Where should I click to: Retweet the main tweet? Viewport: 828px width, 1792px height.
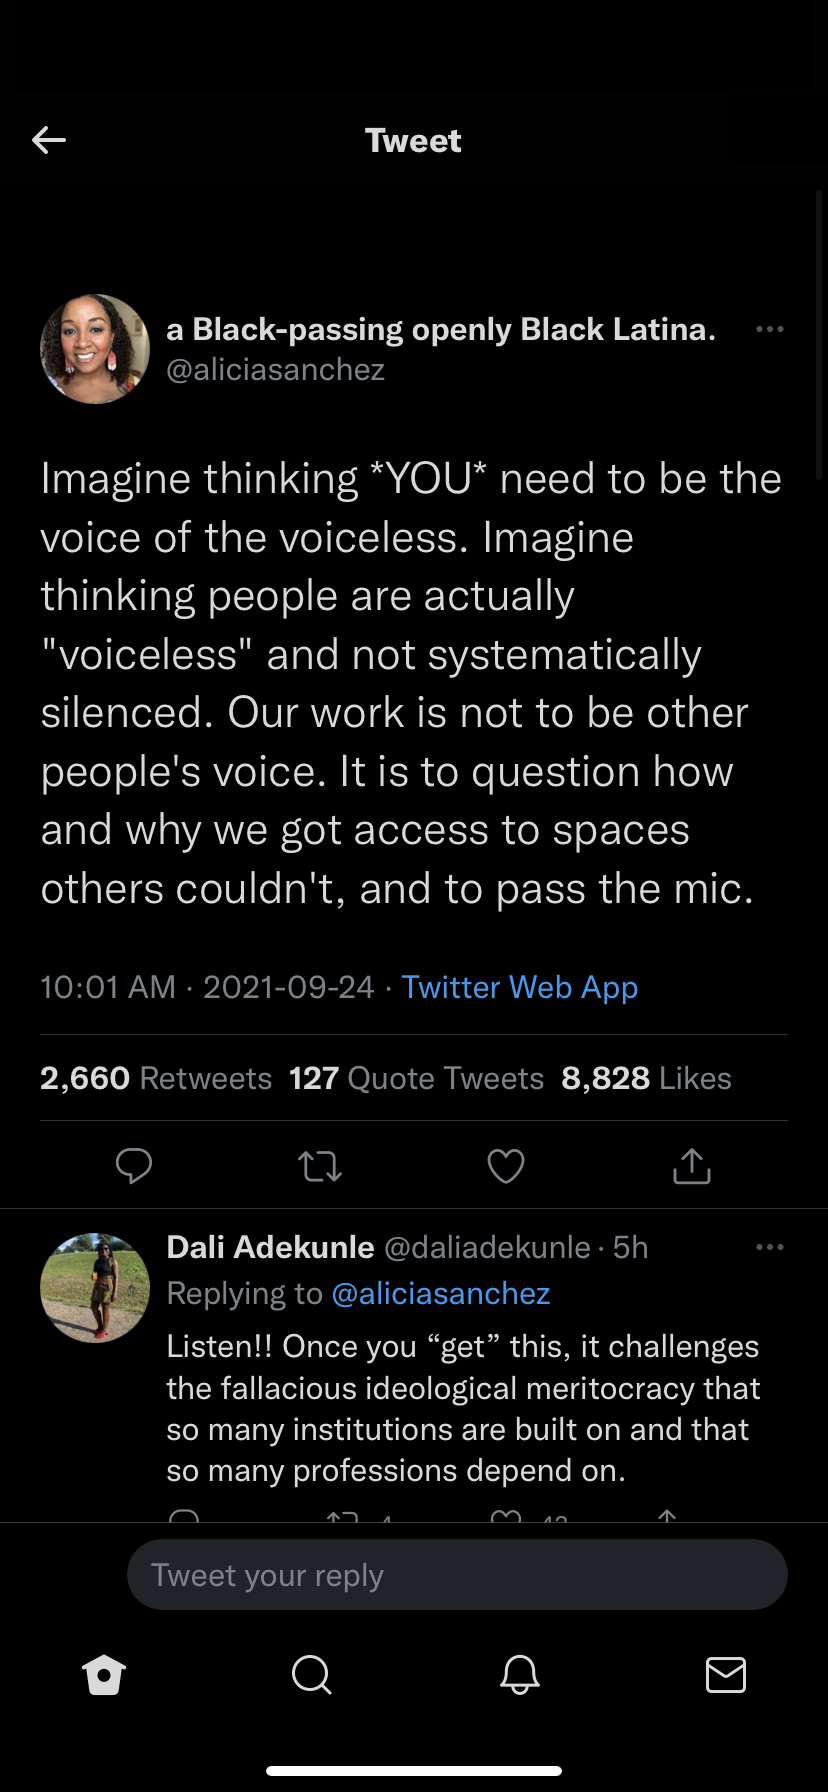320,1166
